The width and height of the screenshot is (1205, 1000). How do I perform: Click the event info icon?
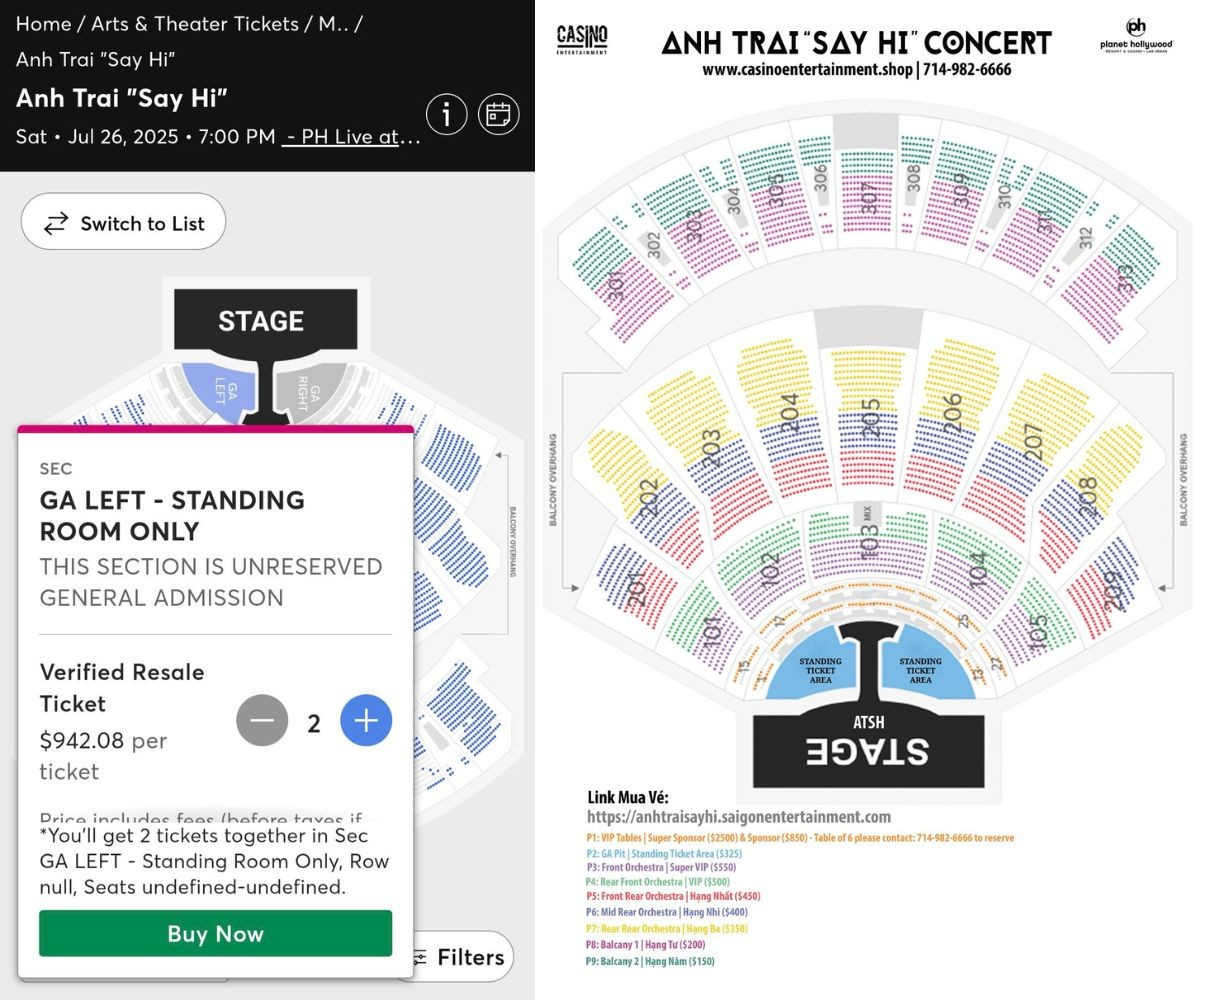point(447,115)
